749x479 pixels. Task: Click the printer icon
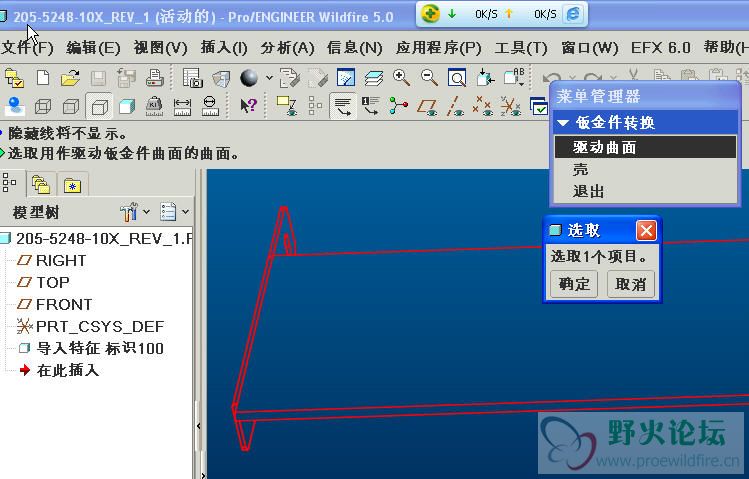[x=155, y=78]
